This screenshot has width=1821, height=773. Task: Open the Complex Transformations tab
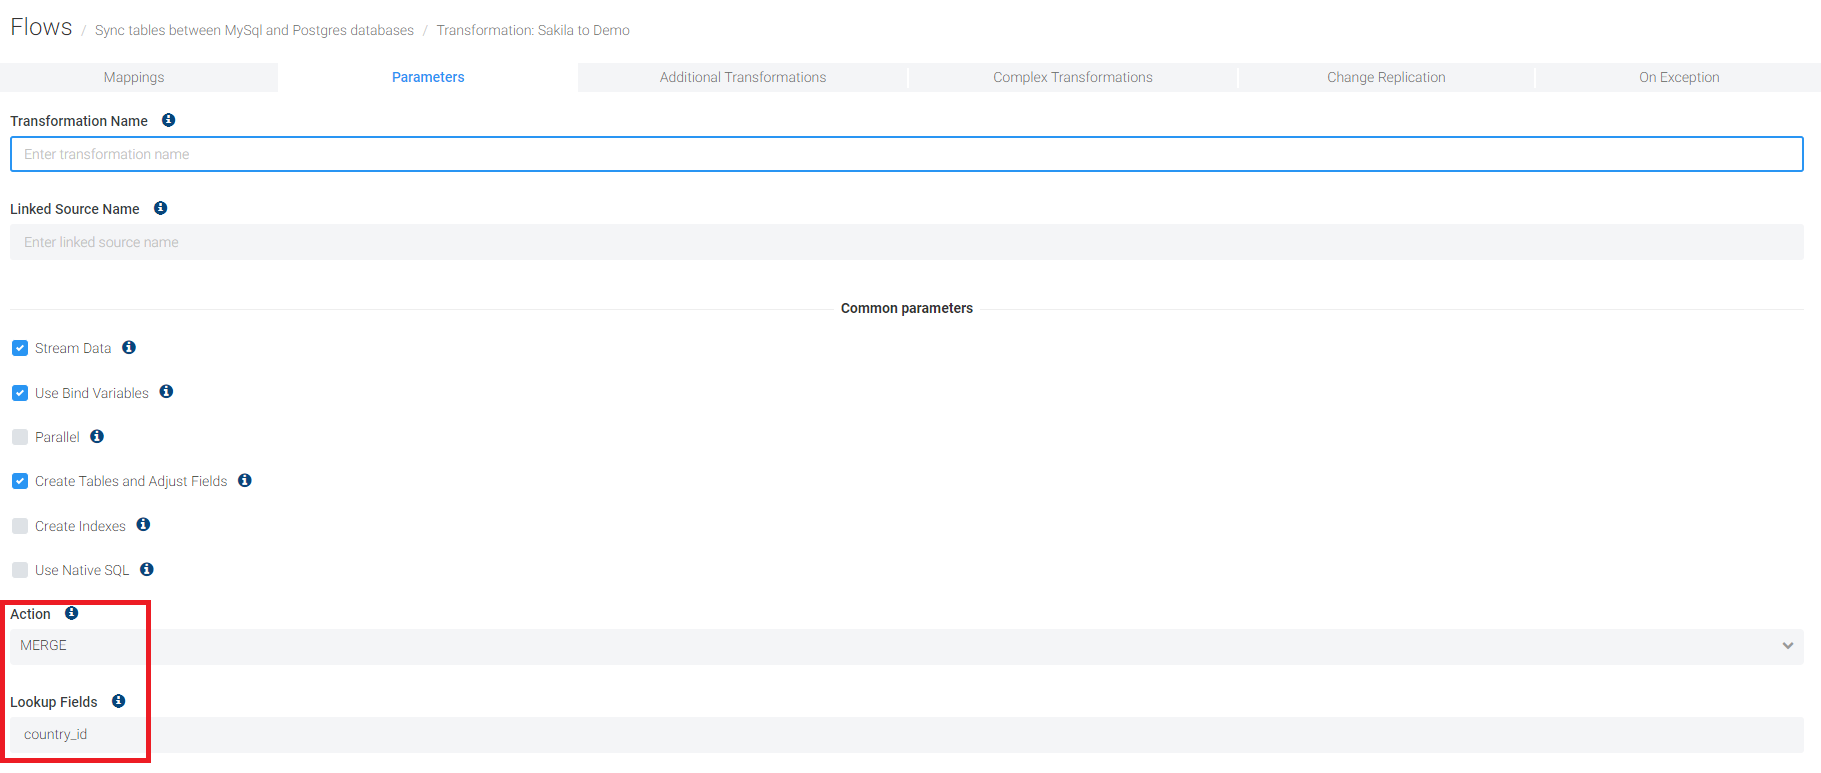[1072, 77]
